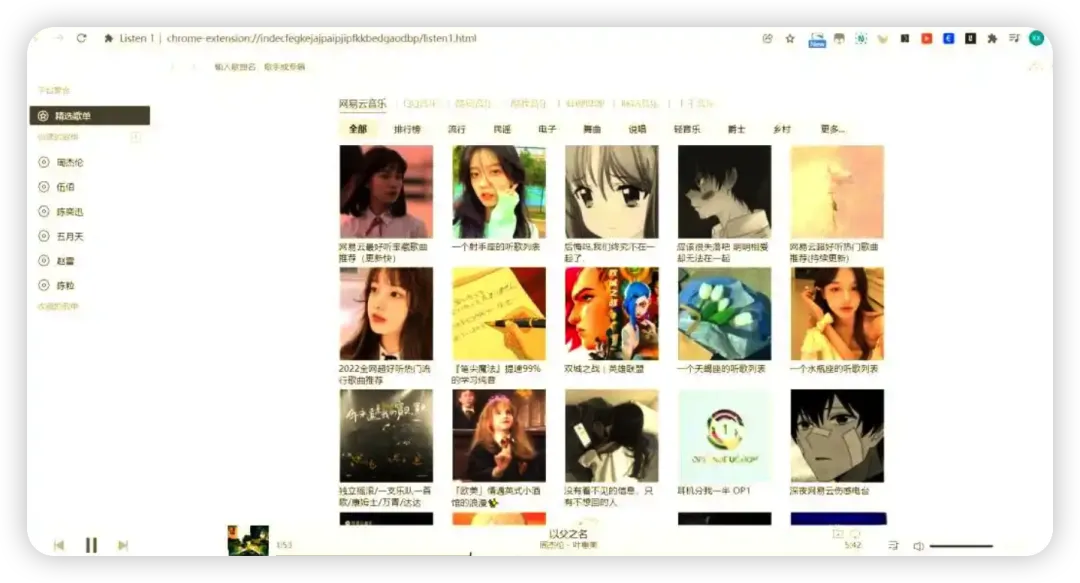The height and width of the screenshot is (583, 1080).
Task: Click the pale bird-wing extension icon
Action: click(x=882, y=39)
